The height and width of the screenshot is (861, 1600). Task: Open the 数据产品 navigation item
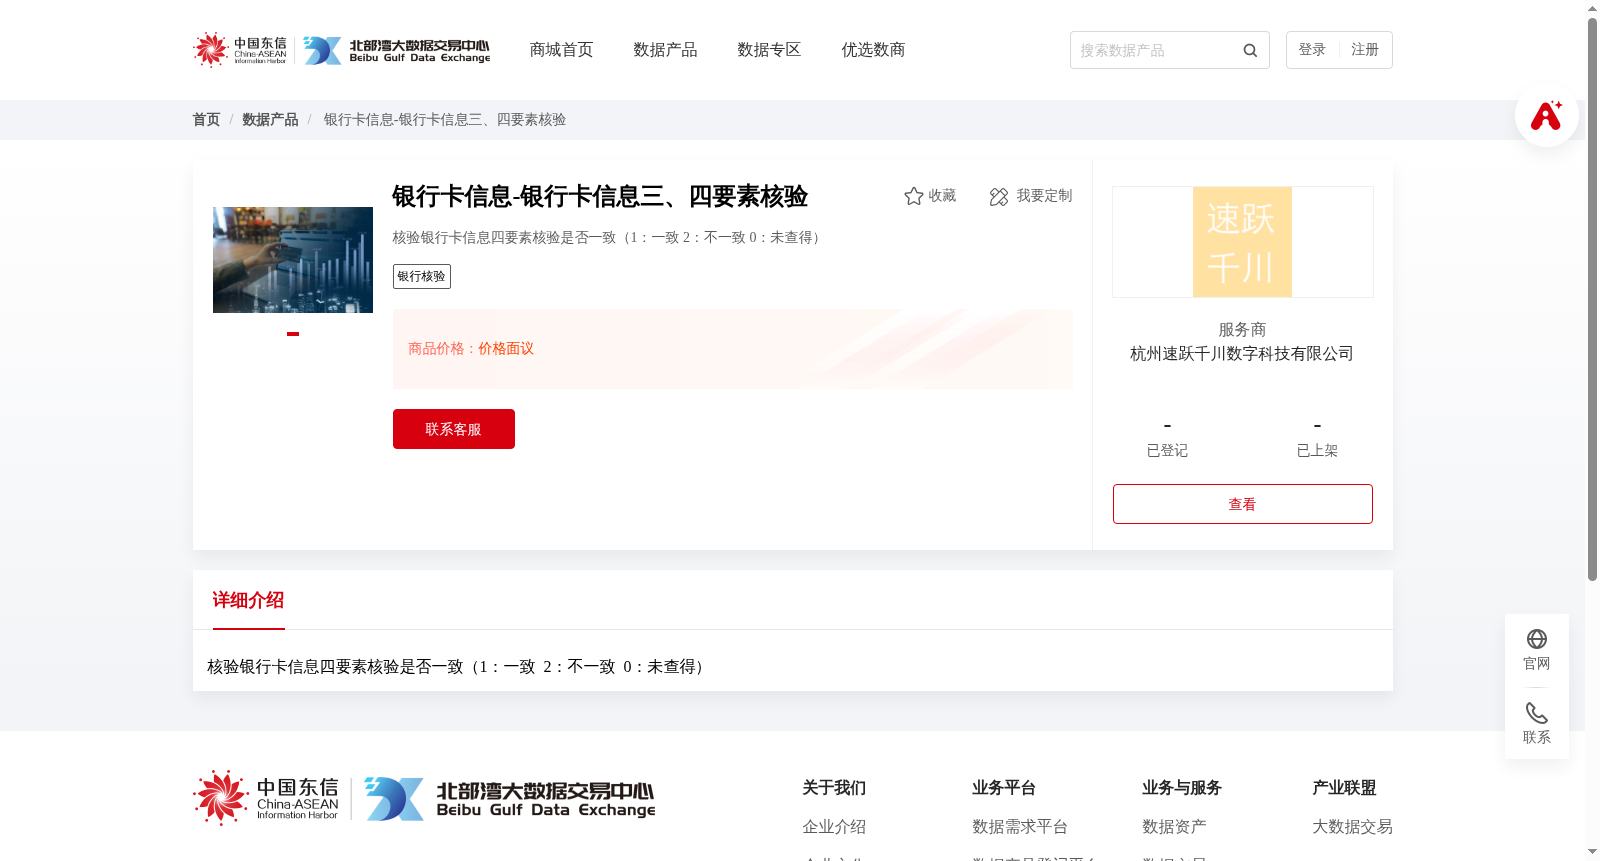tap(665, 50)
